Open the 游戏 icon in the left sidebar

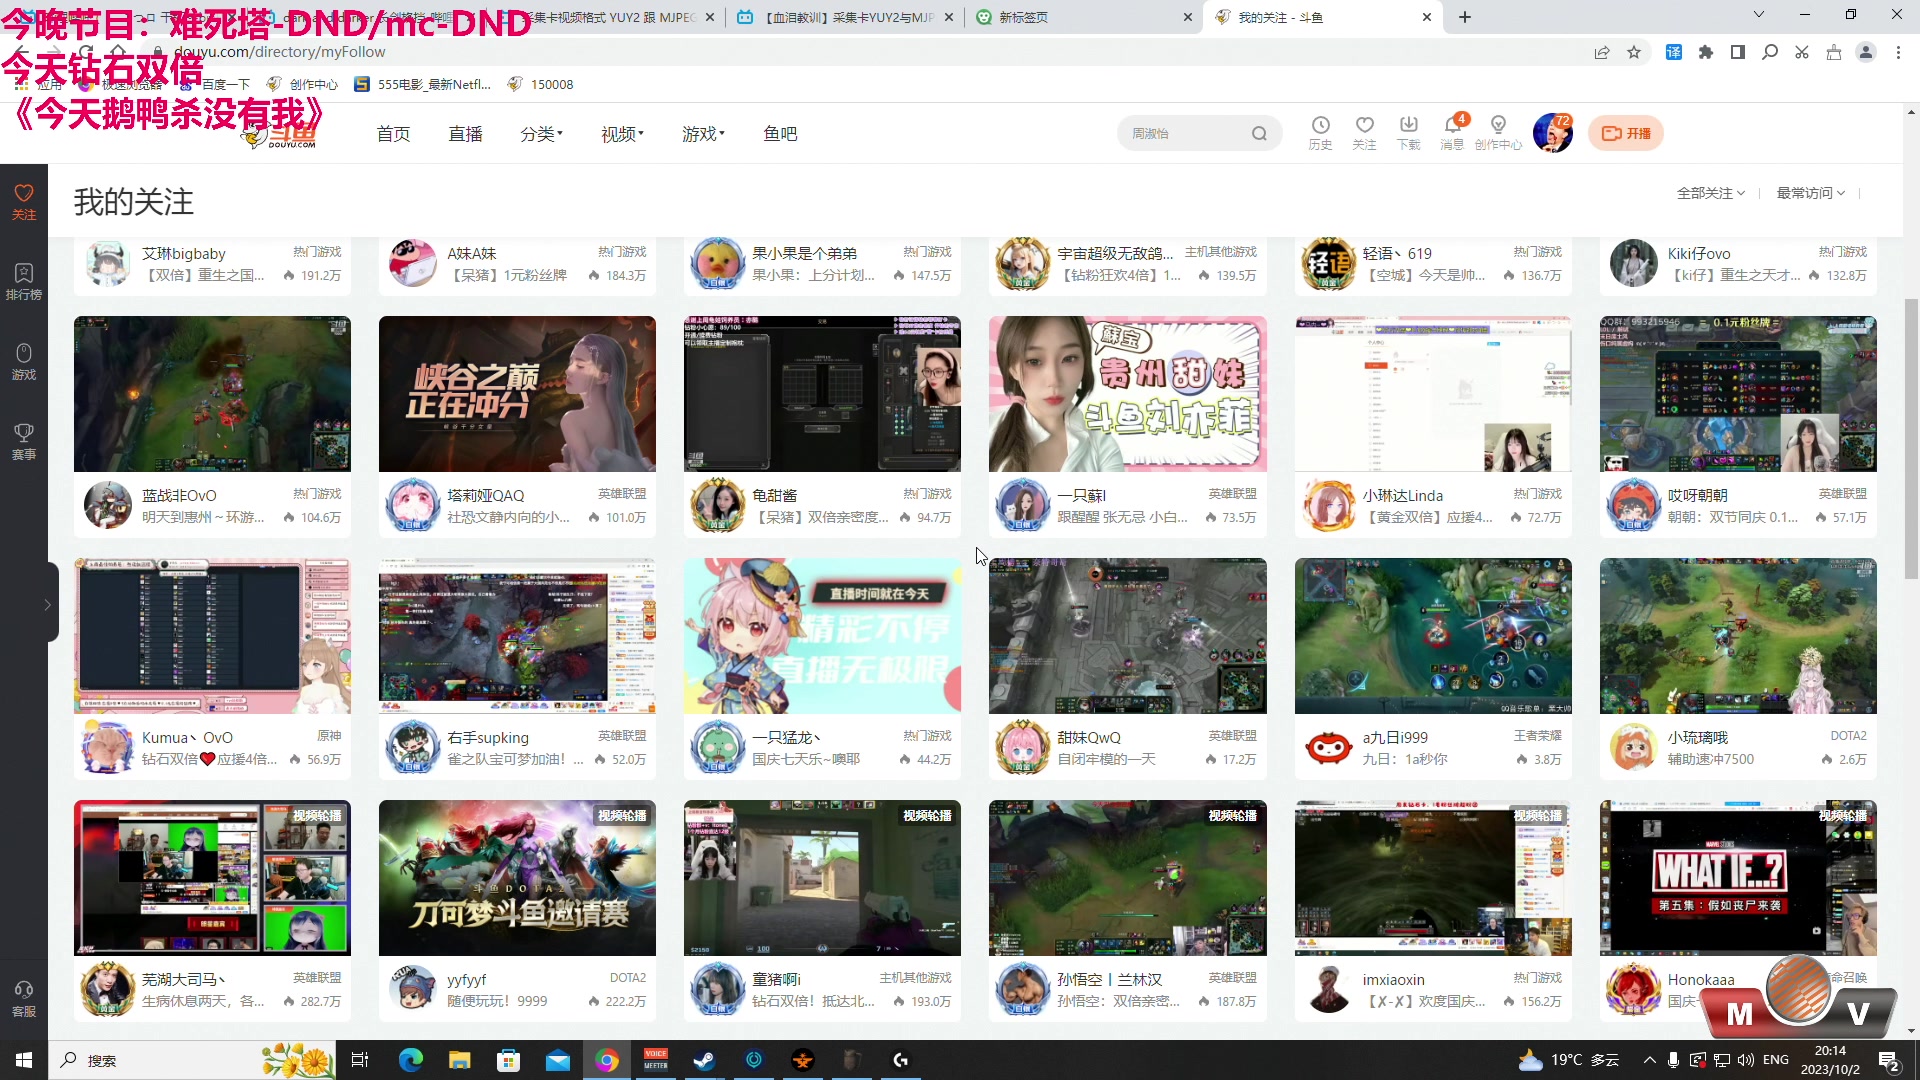pyautogui.click(x=23, y=360)
